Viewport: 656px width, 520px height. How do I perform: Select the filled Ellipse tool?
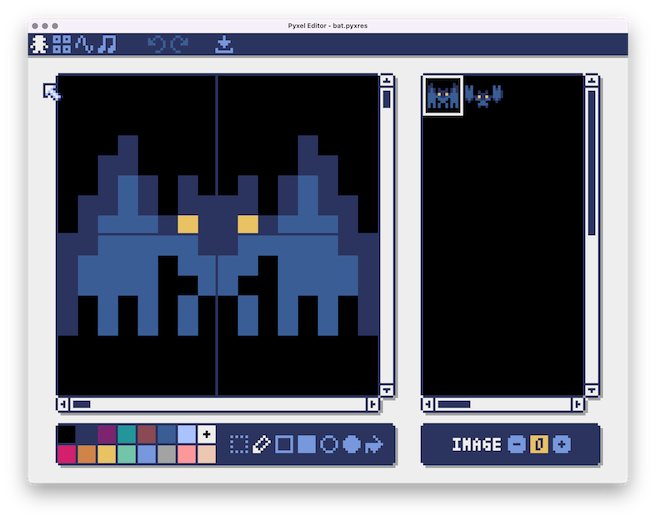352,444
